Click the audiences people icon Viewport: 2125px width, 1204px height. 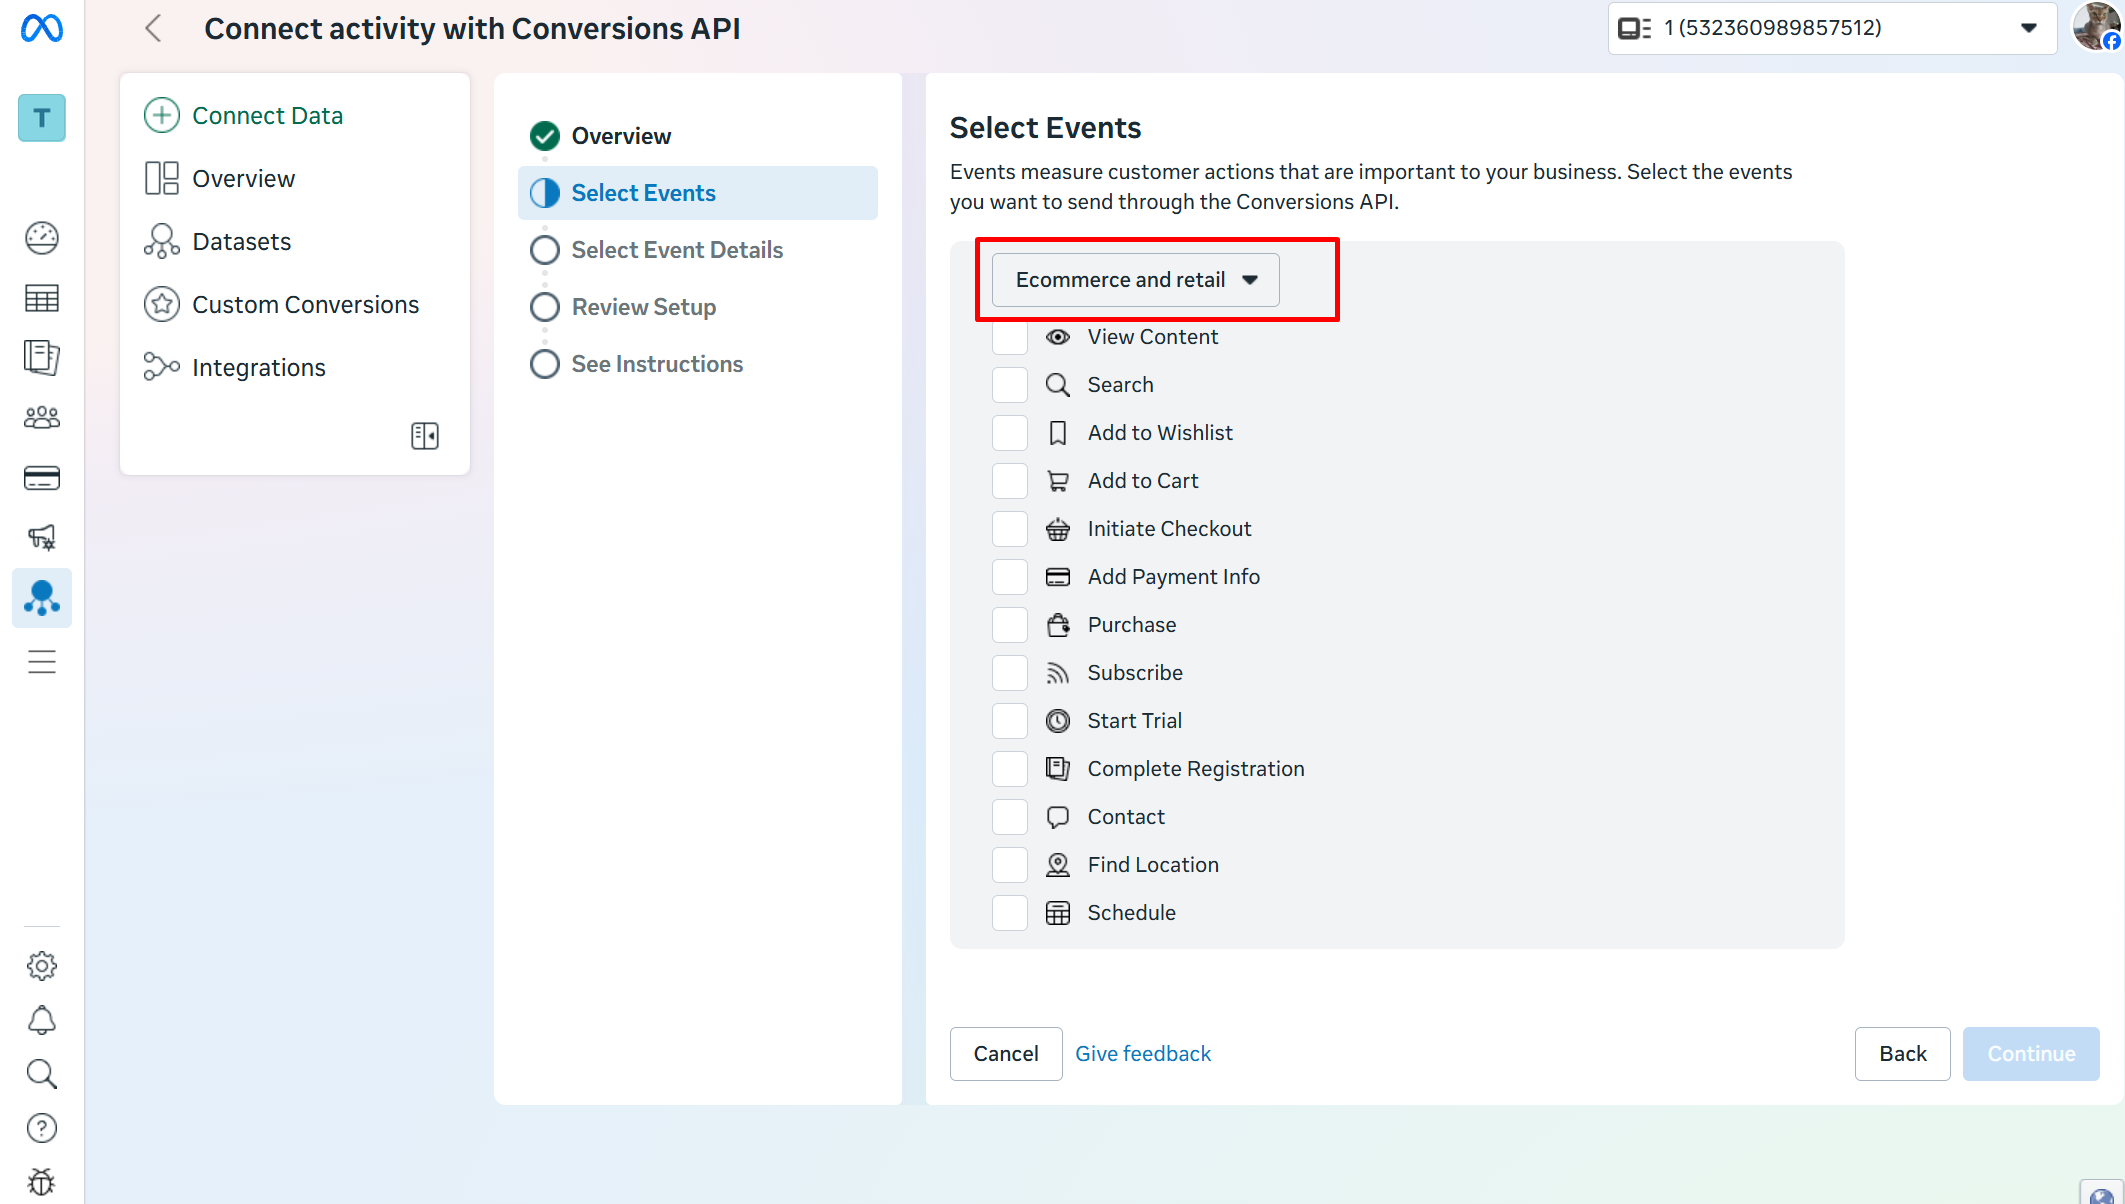[x=42, y=418]
